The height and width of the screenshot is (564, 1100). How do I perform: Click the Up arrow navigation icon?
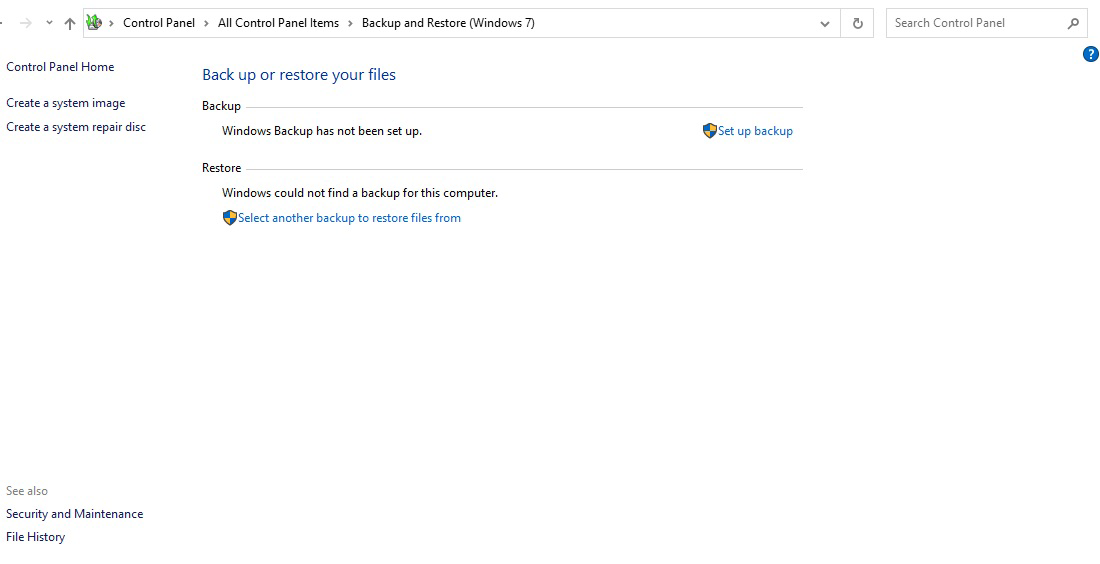tap(69, 23)
